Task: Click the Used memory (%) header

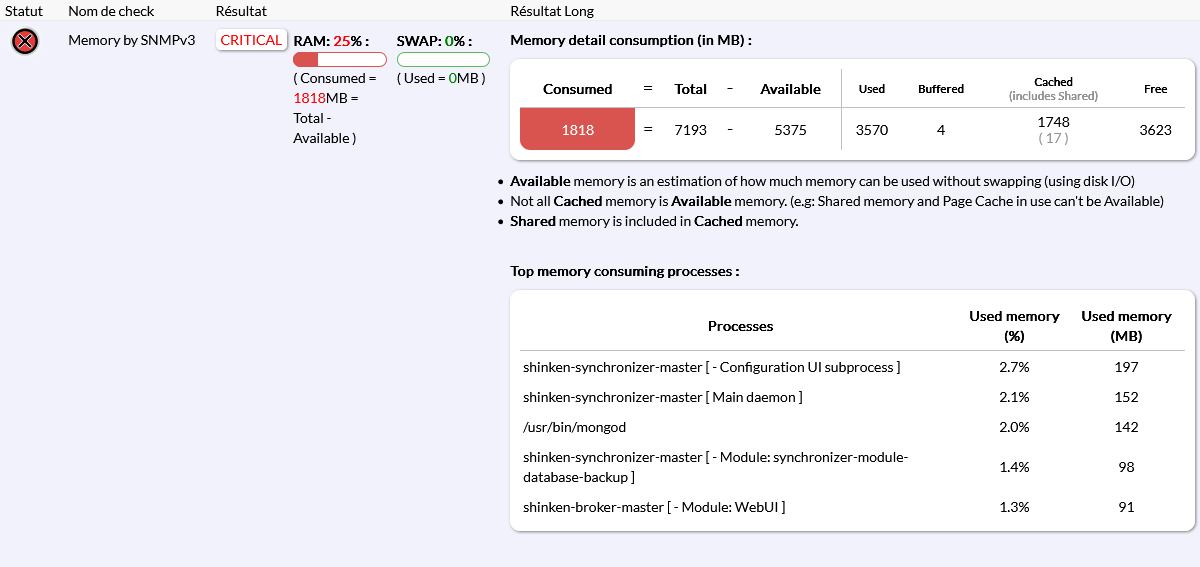Action: 1014,326
